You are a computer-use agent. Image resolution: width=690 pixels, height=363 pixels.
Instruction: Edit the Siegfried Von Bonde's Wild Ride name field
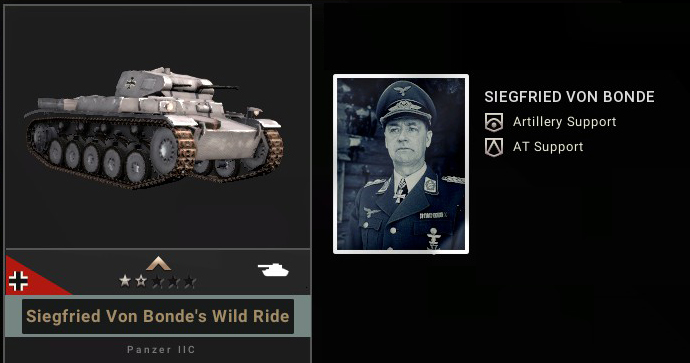click(x=158, y=316)
